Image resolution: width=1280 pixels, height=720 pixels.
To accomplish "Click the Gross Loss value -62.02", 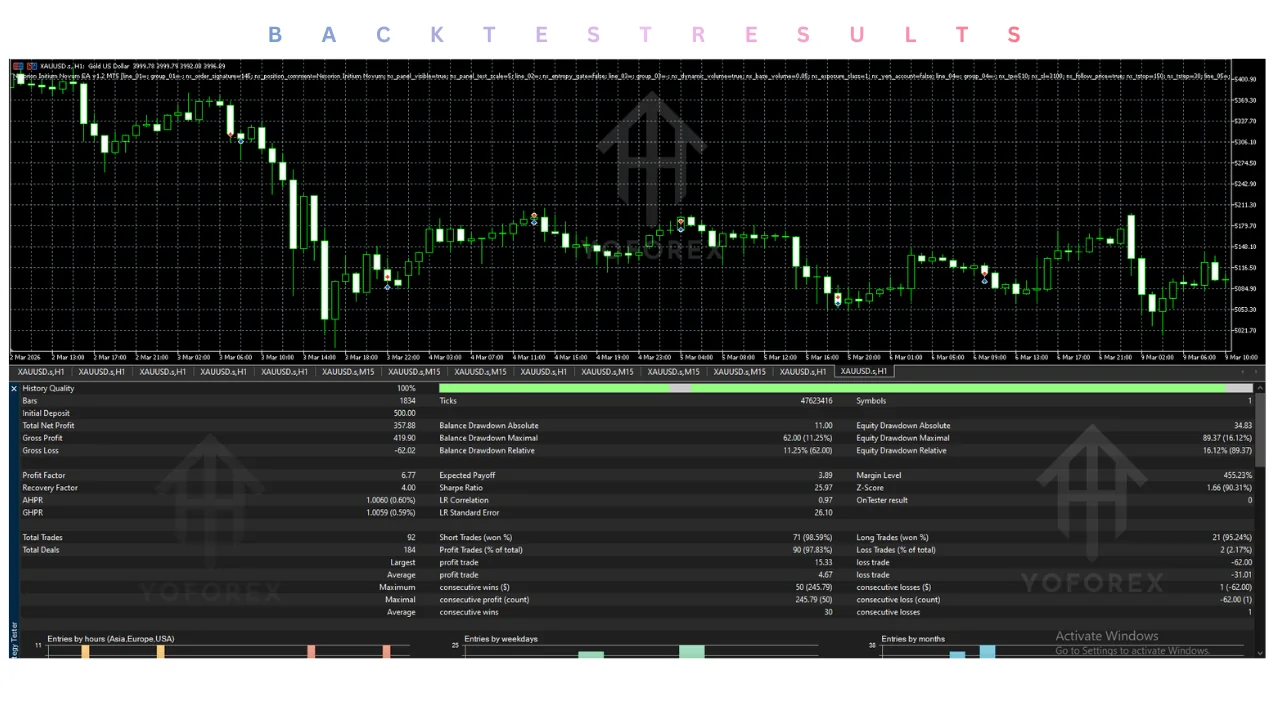I will (404, 451).
